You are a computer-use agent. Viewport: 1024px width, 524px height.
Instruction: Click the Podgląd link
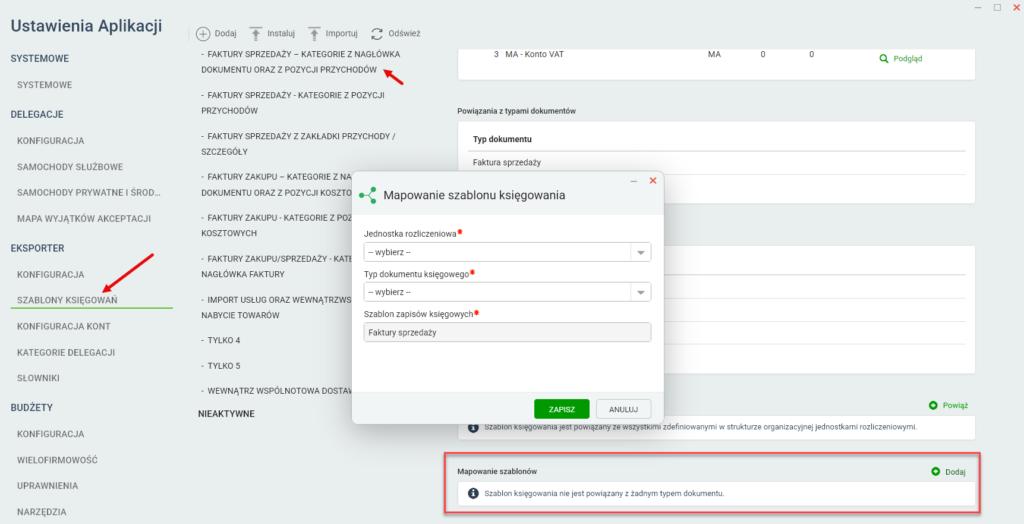(x=908, y=59)
